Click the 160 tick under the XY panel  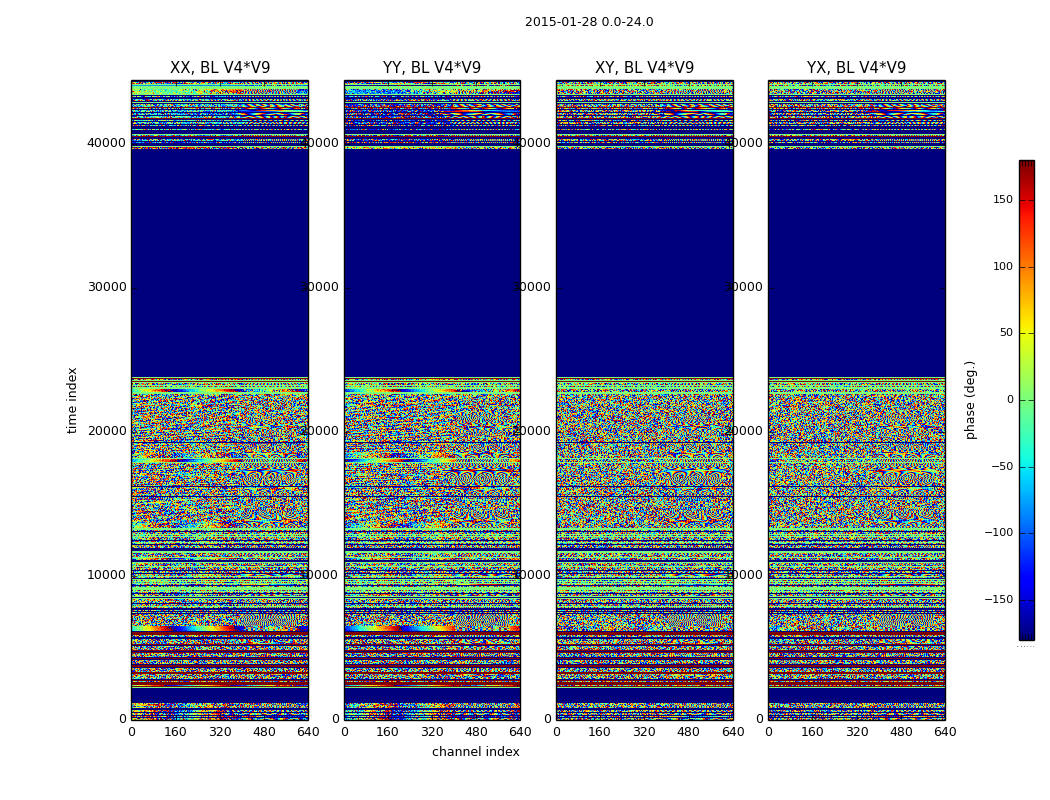pos(600,732)
